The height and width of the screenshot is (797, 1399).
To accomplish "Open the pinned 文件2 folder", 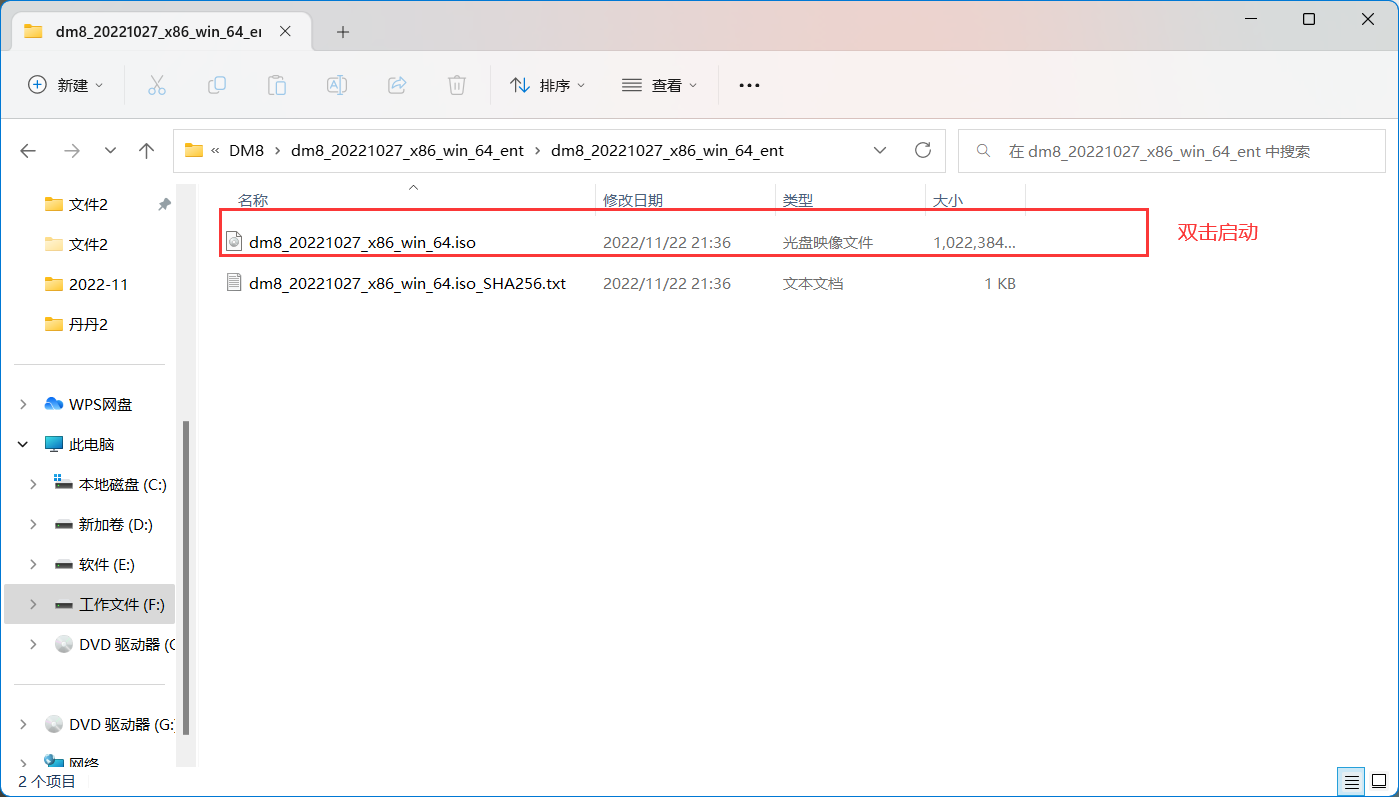I will coord(88,204).
